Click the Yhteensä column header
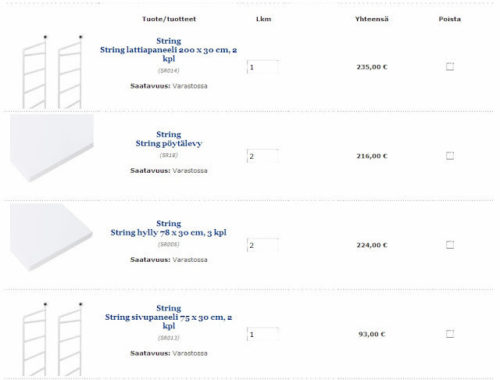Screen dimensions: 500x380 372,19
